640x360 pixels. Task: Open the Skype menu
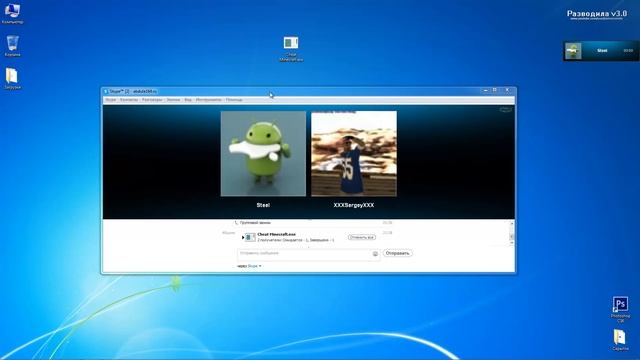[x=111, y=100]
